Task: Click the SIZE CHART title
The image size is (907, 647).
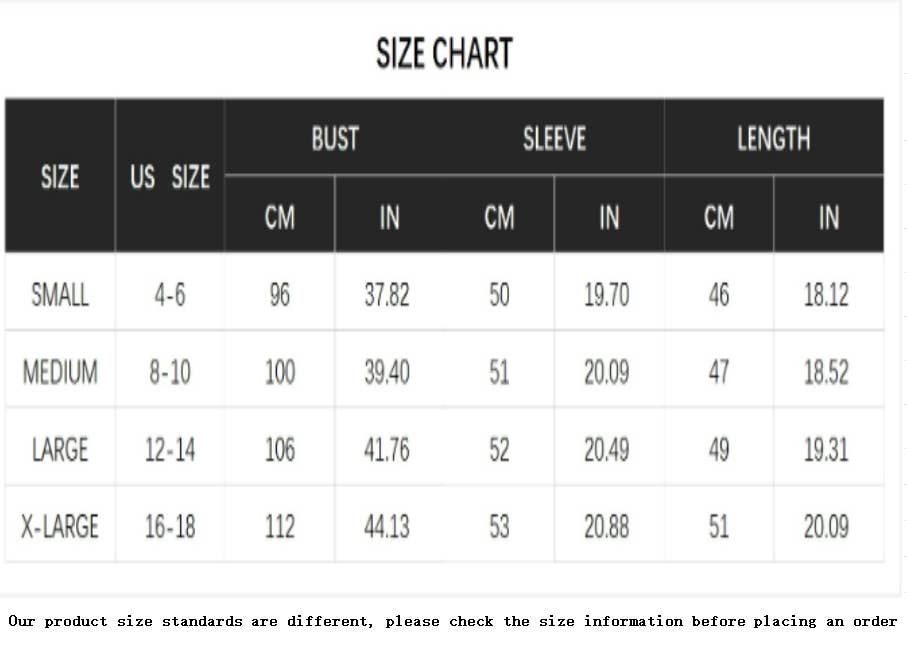Action: pyautogui.click(x=444, y=53)
